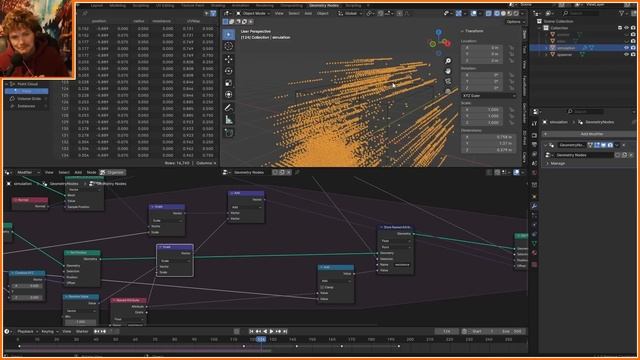Viewport: 640px width, 360px height.
Task: Select the Volume Grids entry in the spreadsheet
Action: 29,99
